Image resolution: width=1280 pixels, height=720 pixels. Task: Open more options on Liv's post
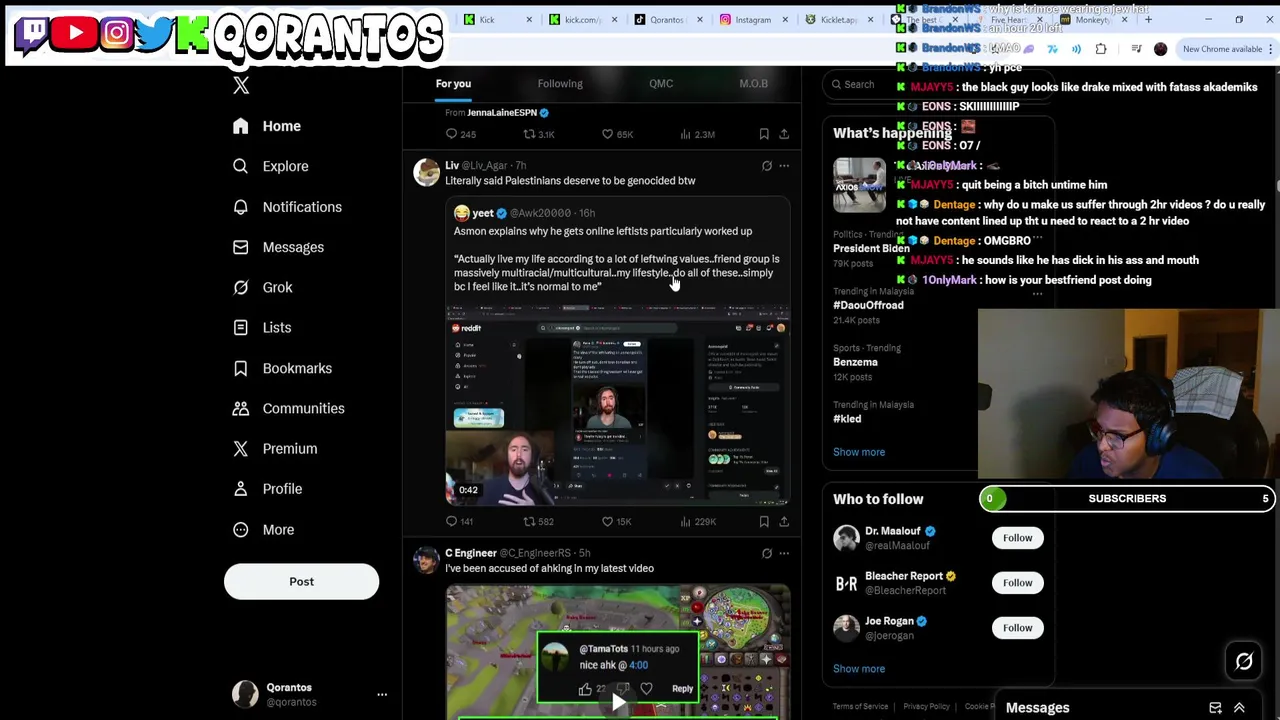point(784,166)
